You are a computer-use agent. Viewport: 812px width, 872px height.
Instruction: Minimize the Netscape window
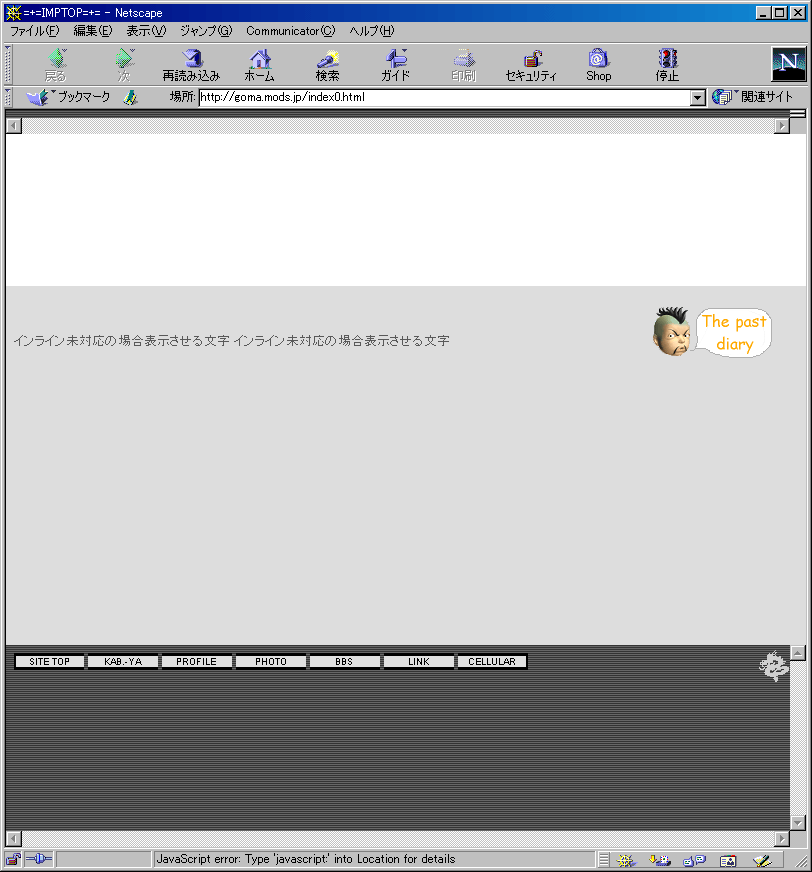[x=764, y=12]
